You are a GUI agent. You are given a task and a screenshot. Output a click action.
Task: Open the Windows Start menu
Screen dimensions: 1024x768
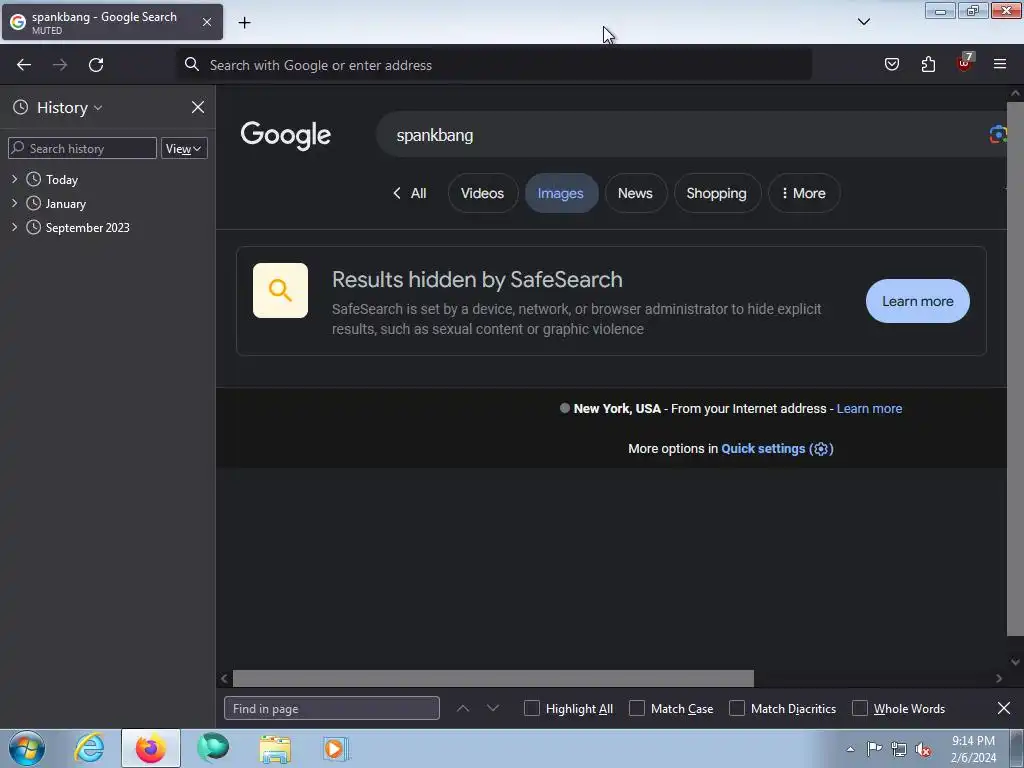pos(27,748)
